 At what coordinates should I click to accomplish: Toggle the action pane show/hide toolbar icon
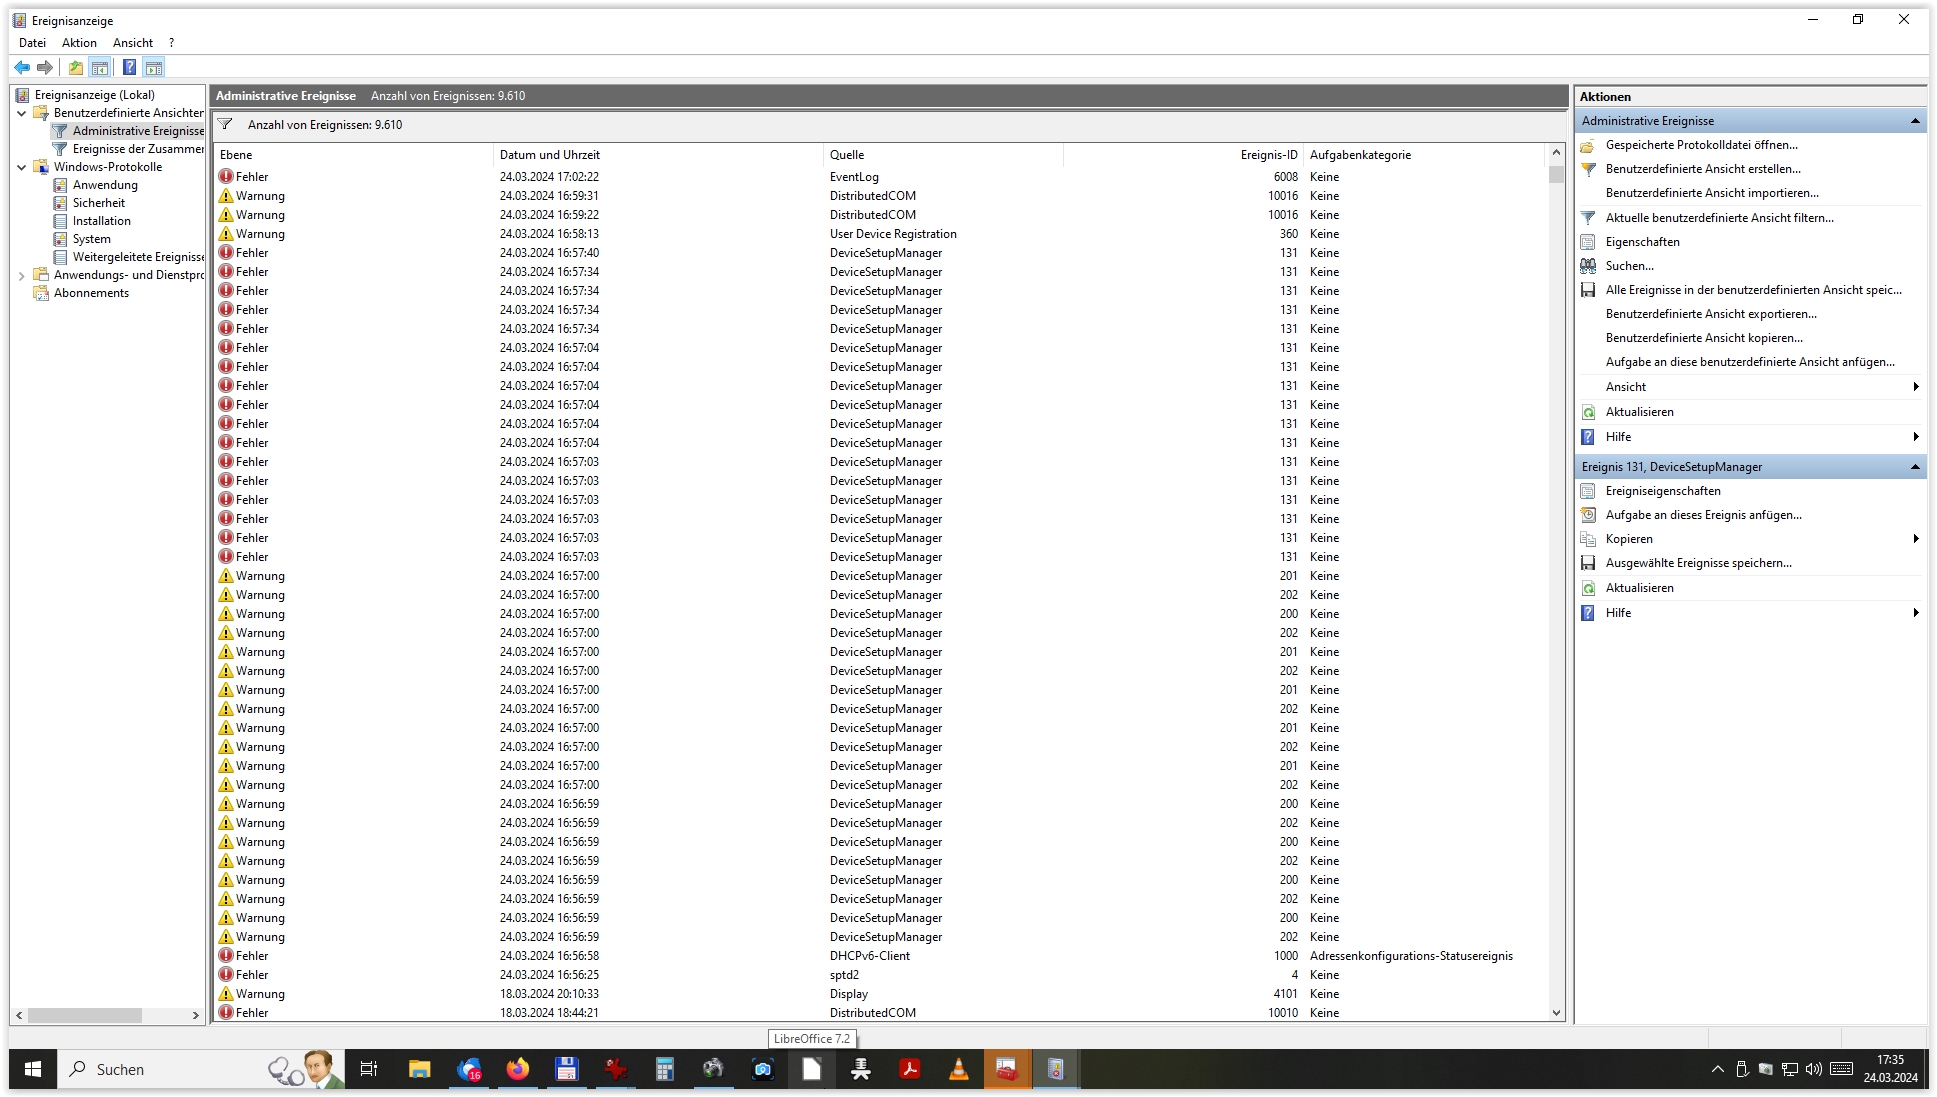pyautogui.click(x=153, y=67)
